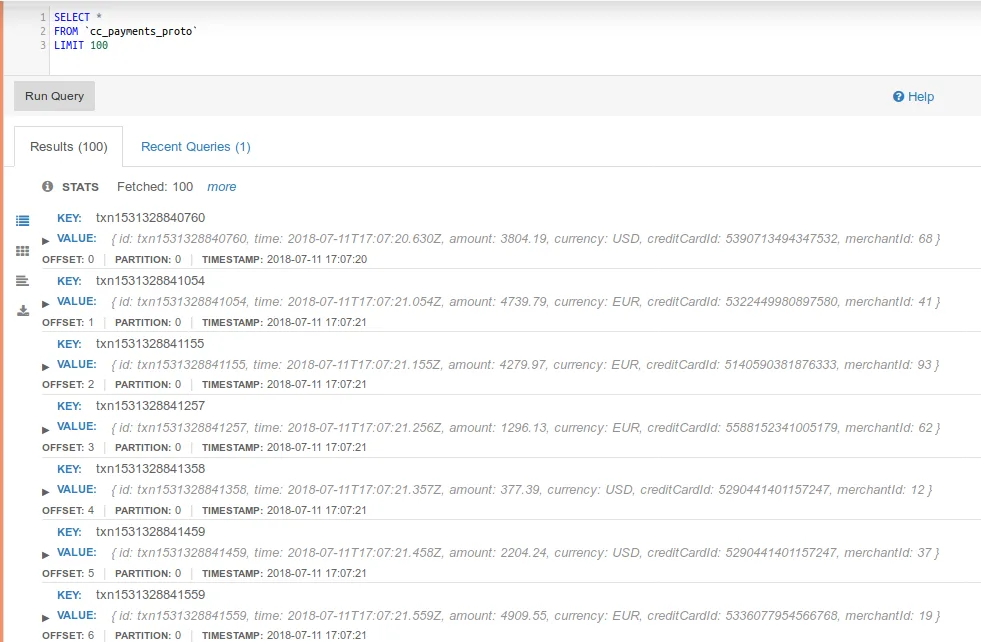The image size is (981, 642).
Task: Switch to grid view layout
Action: [22, 251]
